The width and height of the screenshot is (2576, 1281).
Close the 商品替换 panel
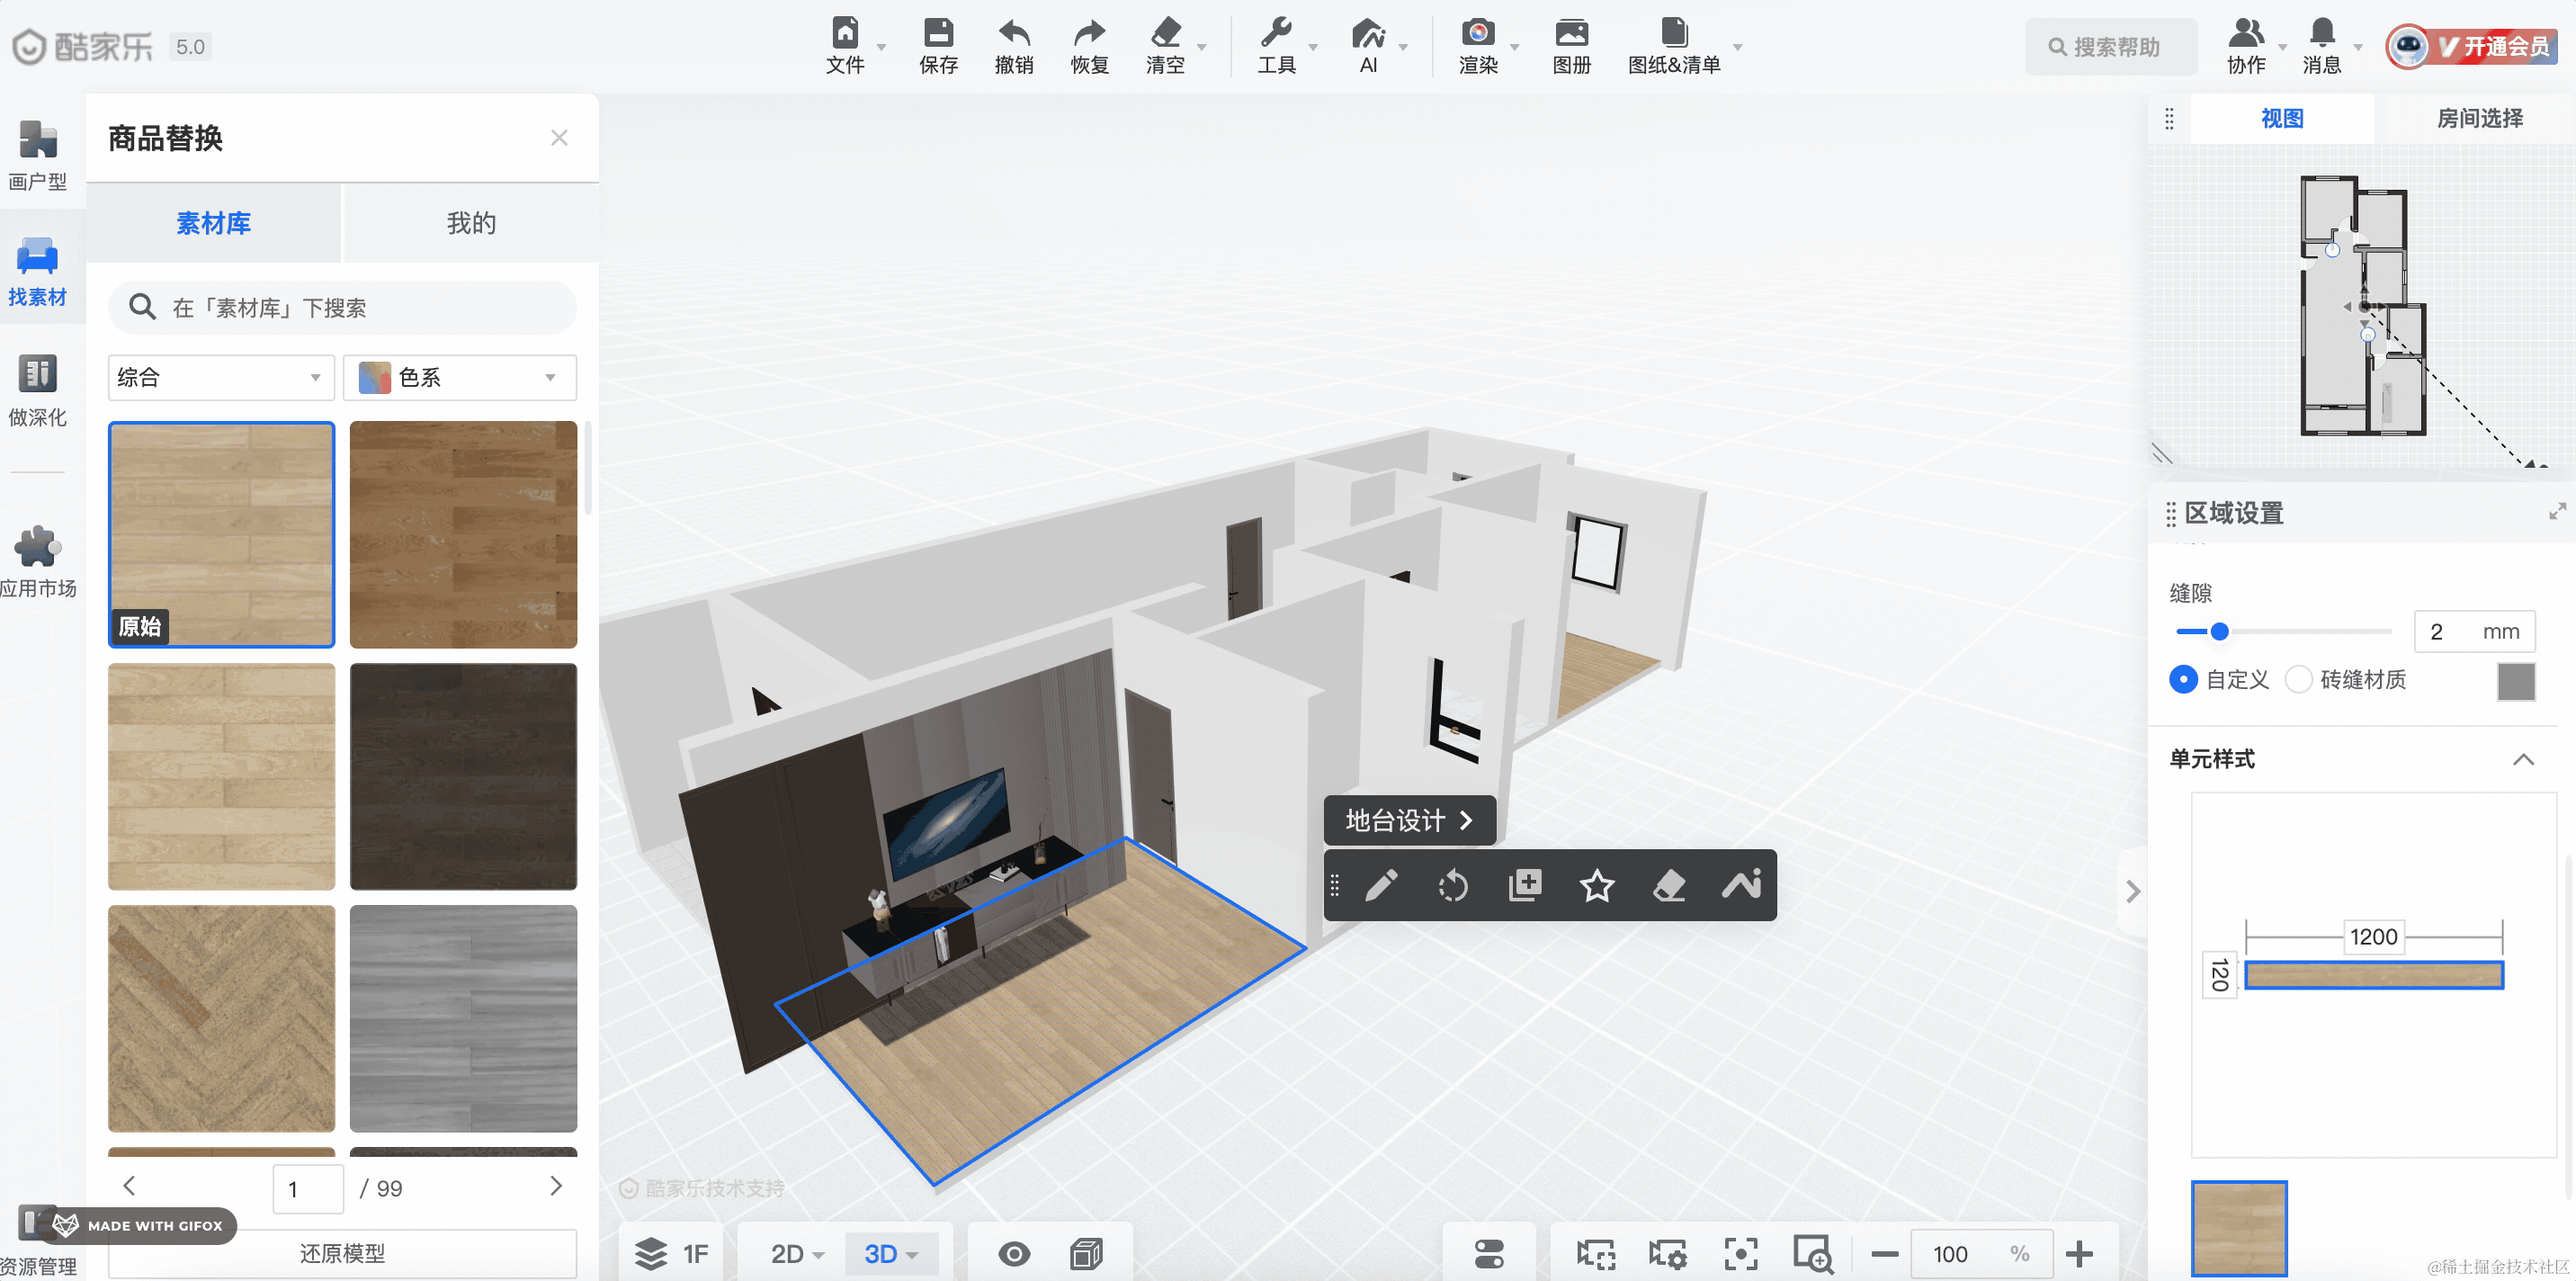pos(559,138)
